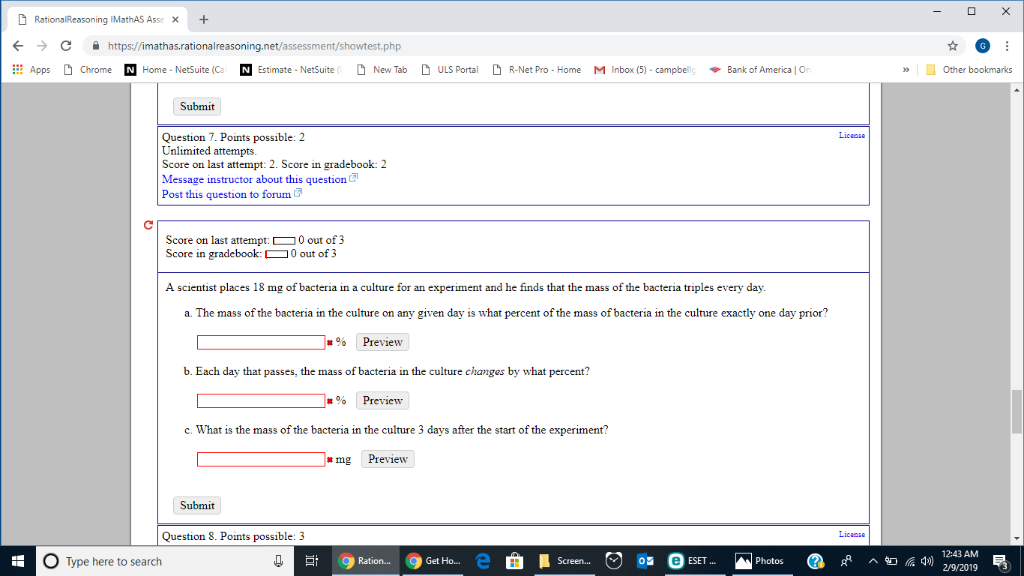Launch Microsoft Edge from the taskbar
1024x576 pixels.
[x=481, y=561]
